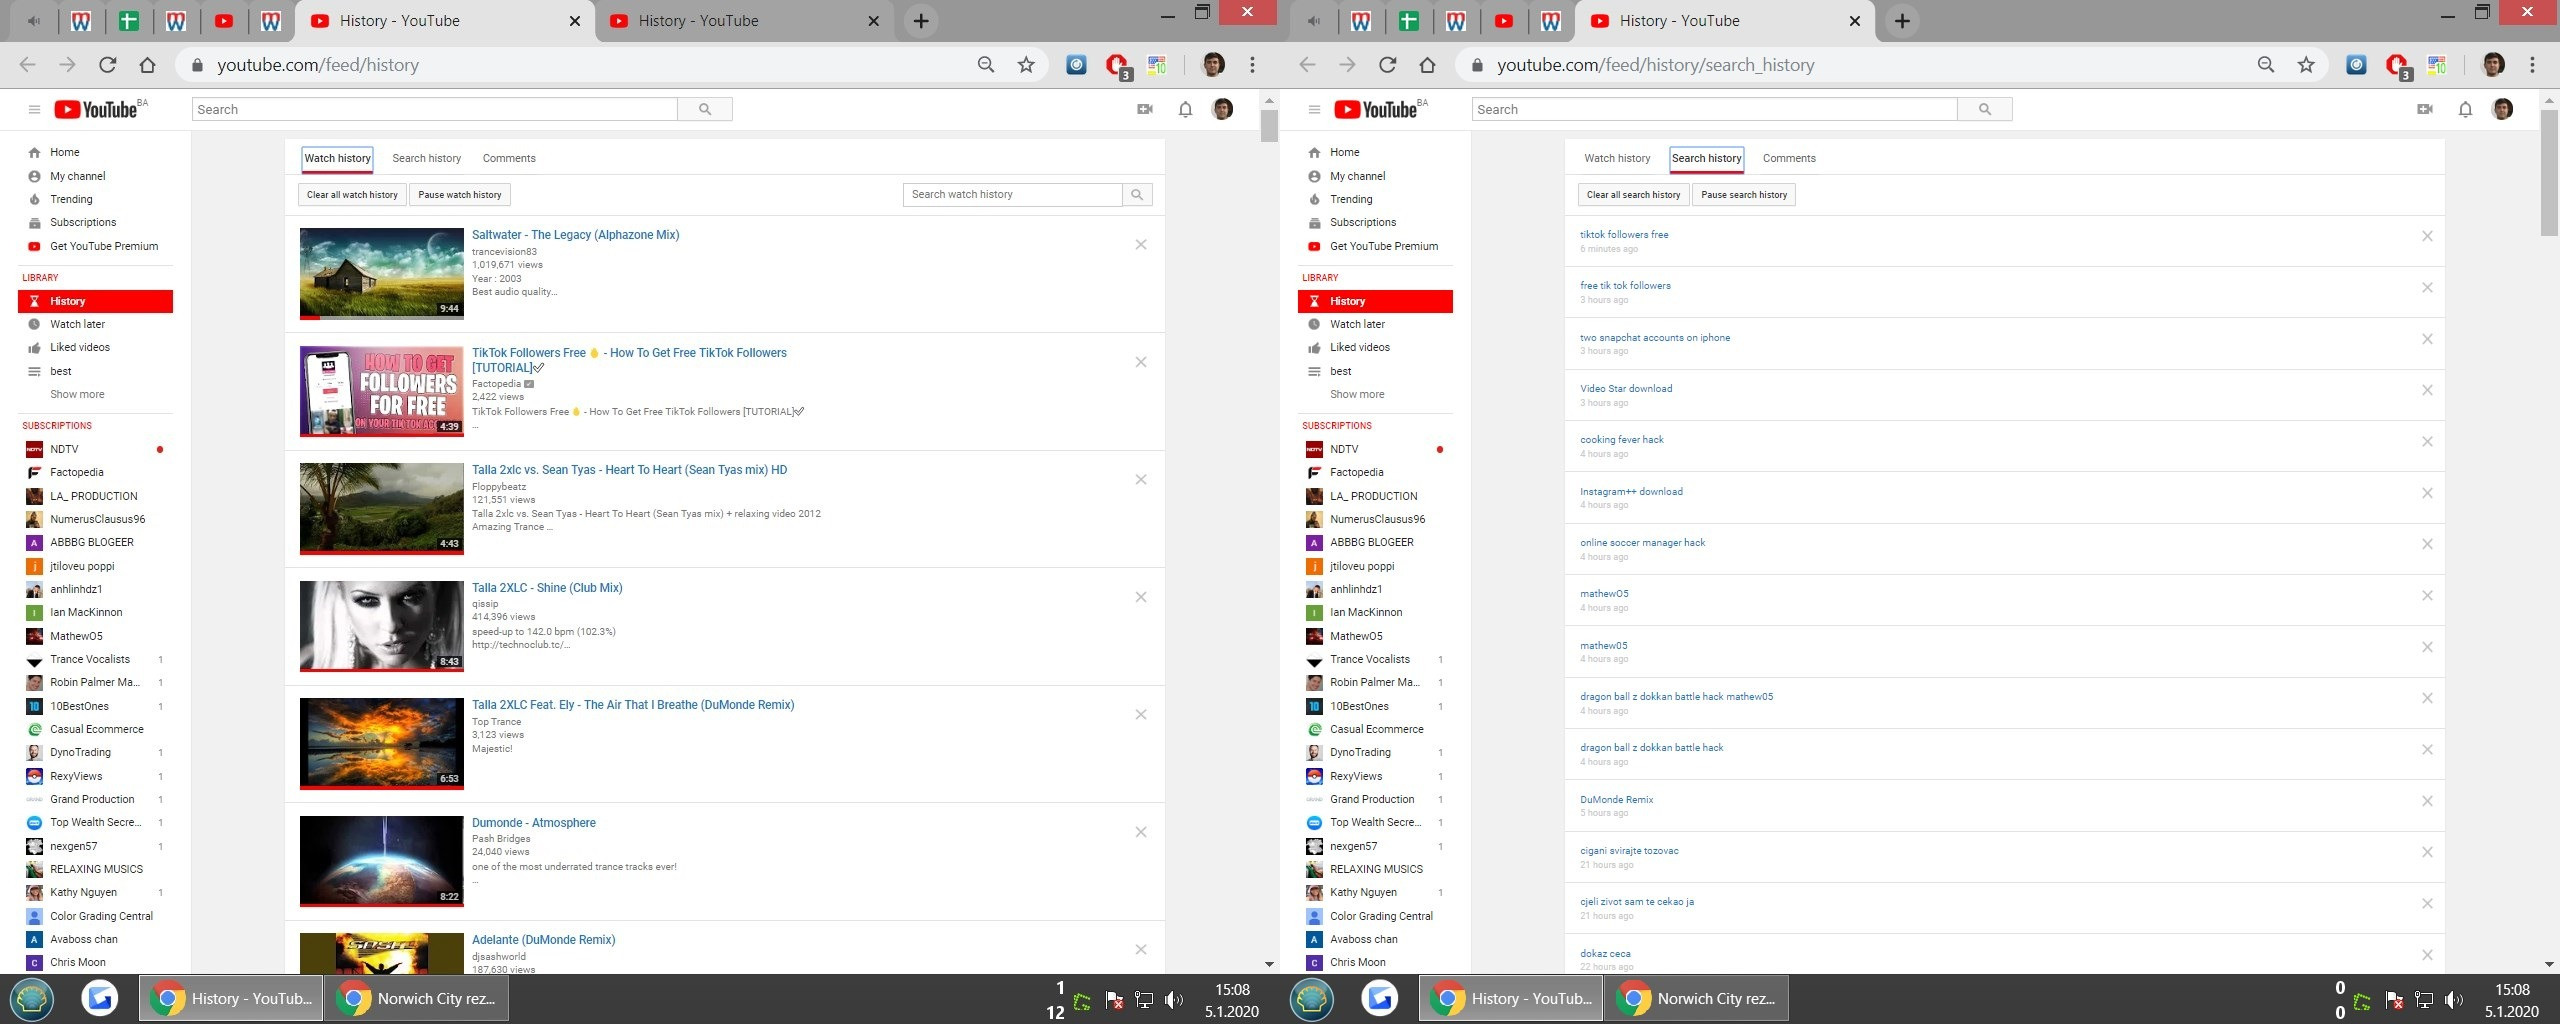Click volume speaker icon in left system tray
Image resolution: width=2560 pixels, height=1024 pixels.
point(1174,1000)
